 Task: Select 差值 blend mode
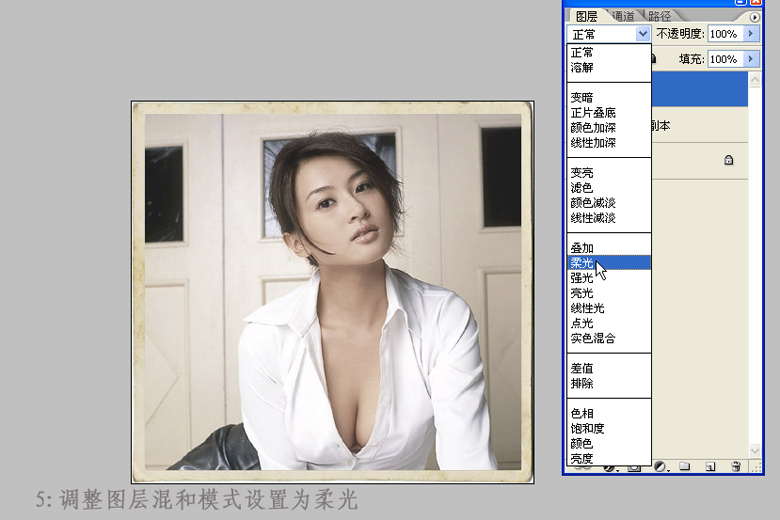[609, 368]
